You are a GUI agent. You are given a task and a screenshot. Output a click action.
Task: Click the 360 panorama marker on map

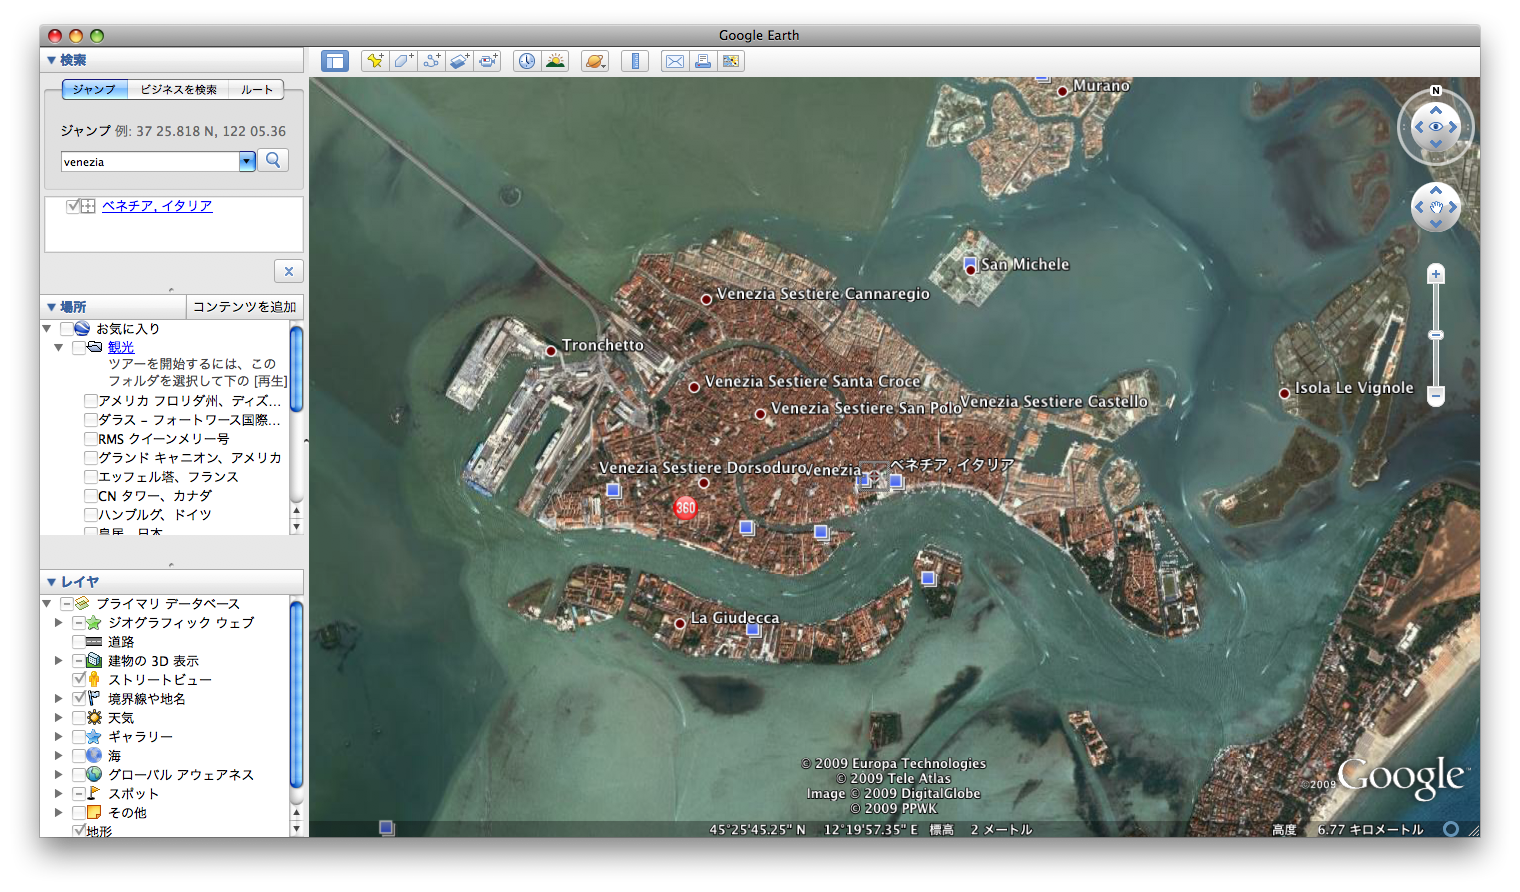(685, 507)
